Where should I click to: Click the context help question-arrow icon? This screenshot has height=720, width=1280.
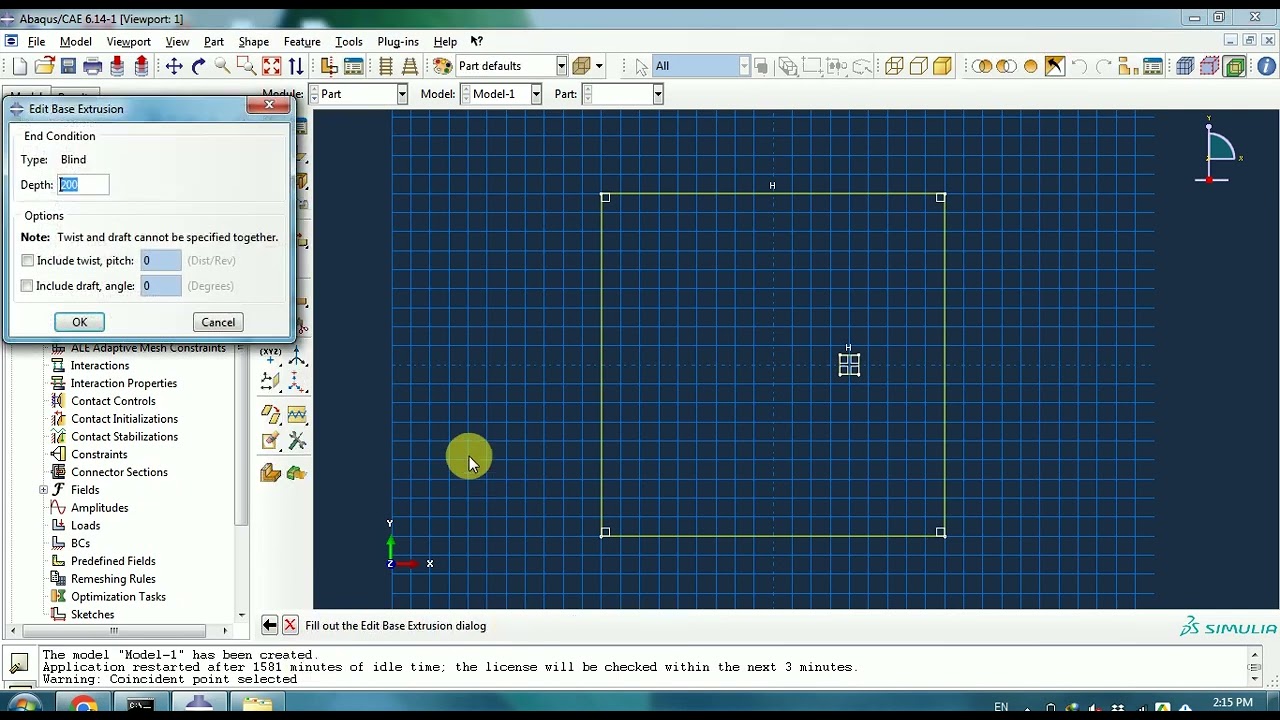pyautogui.click(x=477, y=42)
